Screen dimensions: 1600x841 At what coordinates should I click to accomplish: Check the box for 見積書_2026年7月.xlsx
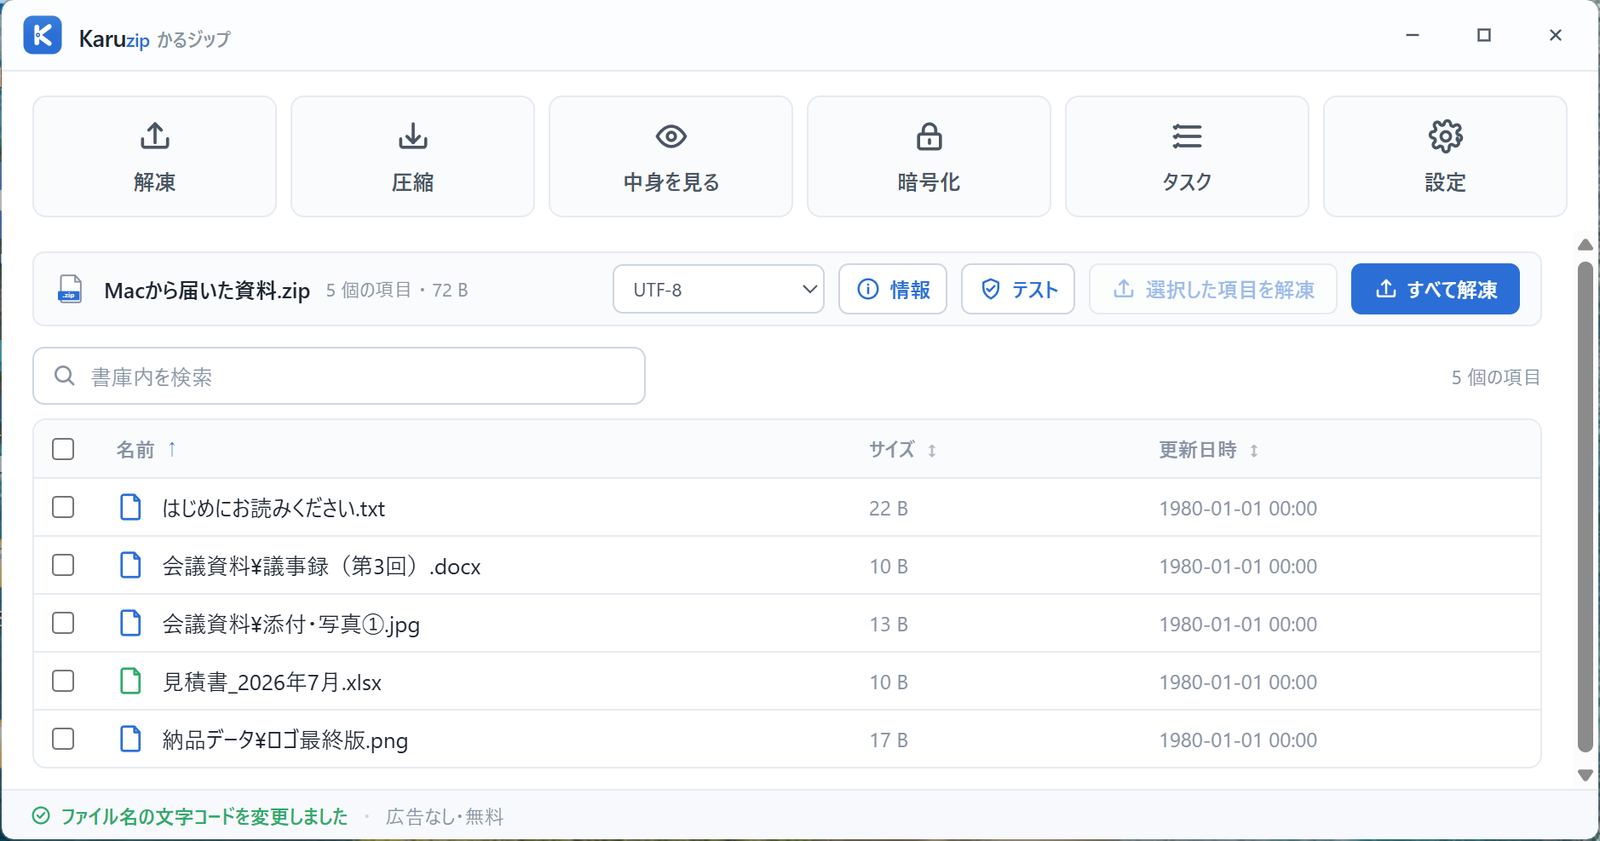(63, 681)
